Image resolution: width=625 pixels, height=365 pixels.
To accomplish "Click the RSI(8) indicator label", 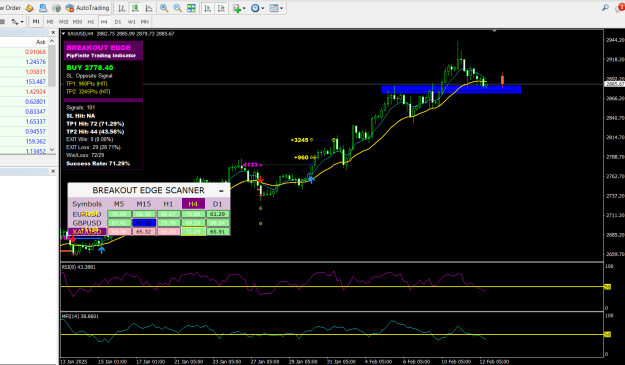I will click(79, 267).
